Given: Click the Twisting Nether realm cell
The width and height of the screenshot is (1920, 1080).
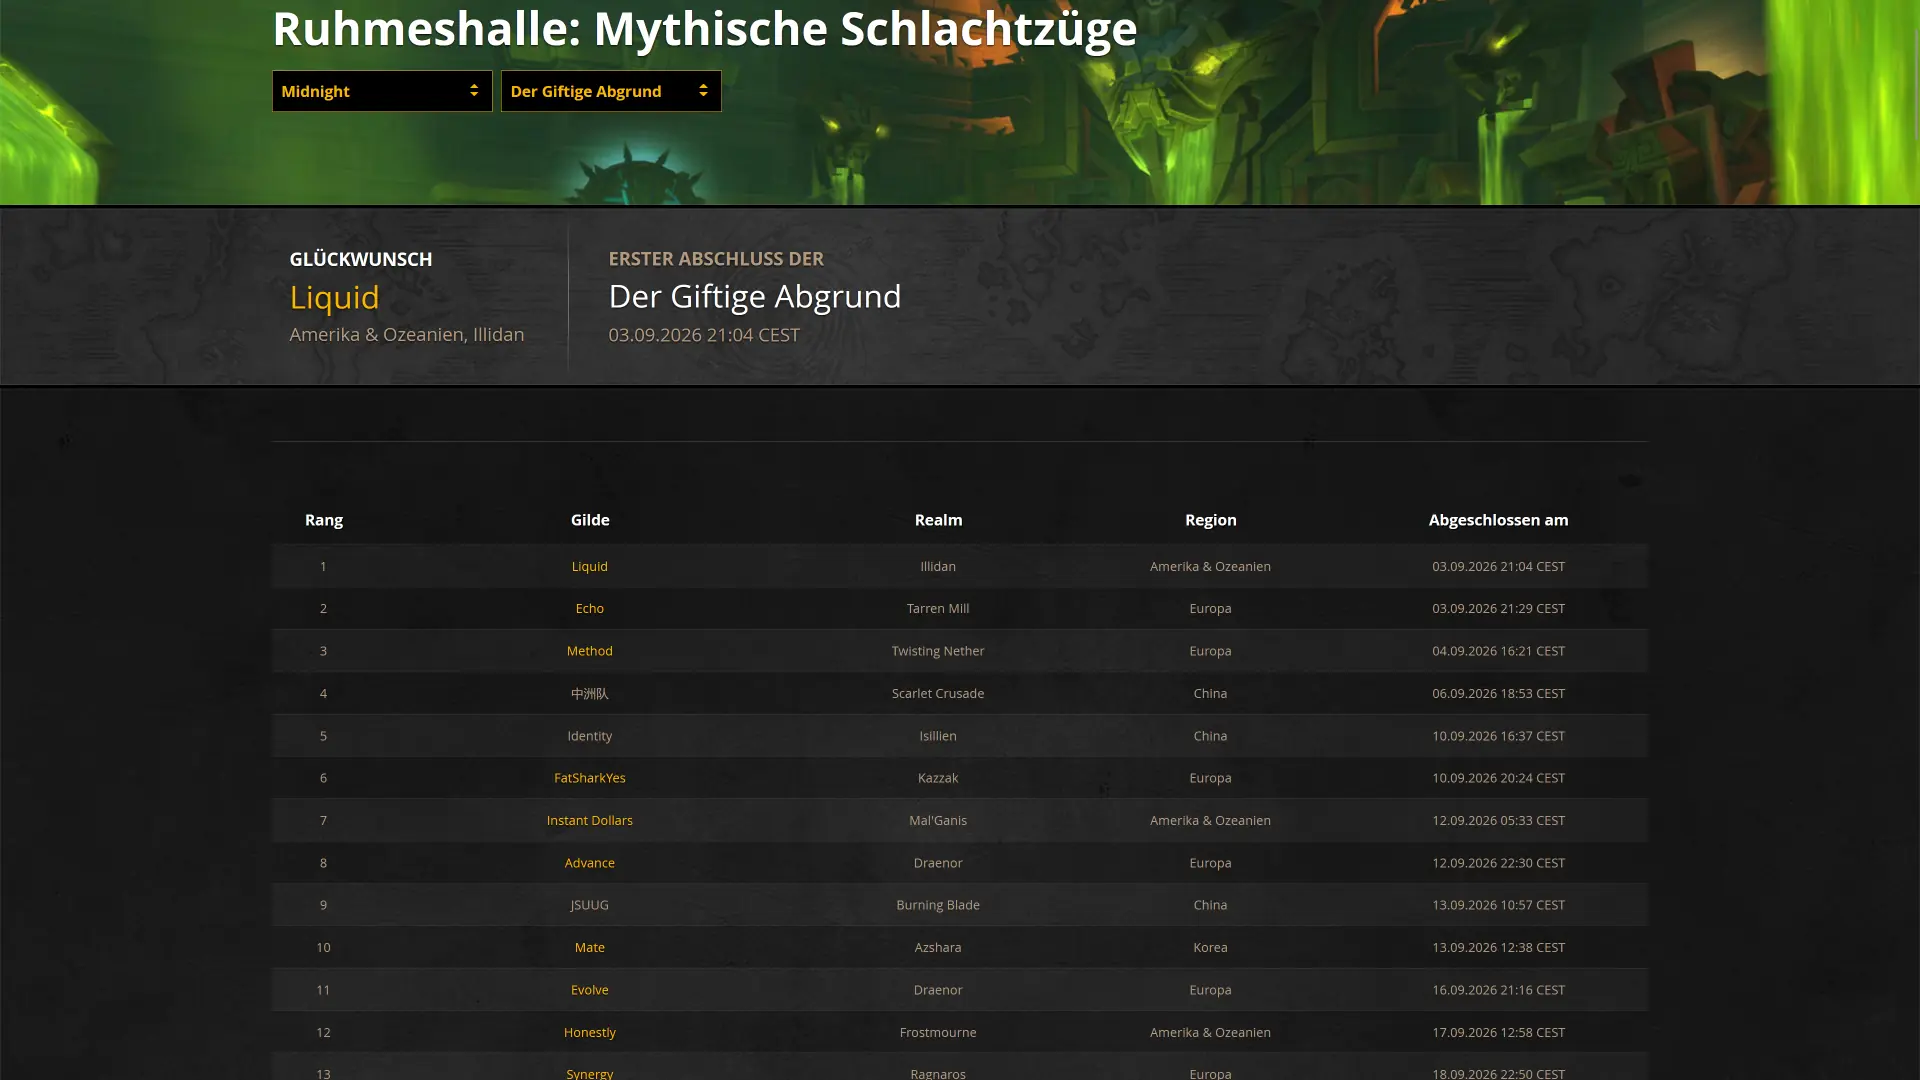Looking at the screenshot, I should [x=938, y=651].
